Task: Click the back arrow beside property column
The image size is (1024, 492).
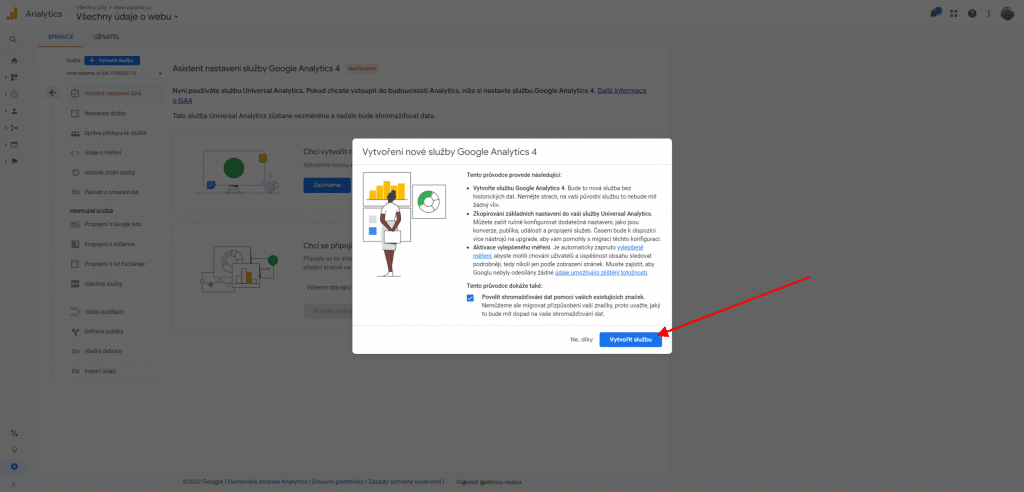Action: tap(54, 93)
